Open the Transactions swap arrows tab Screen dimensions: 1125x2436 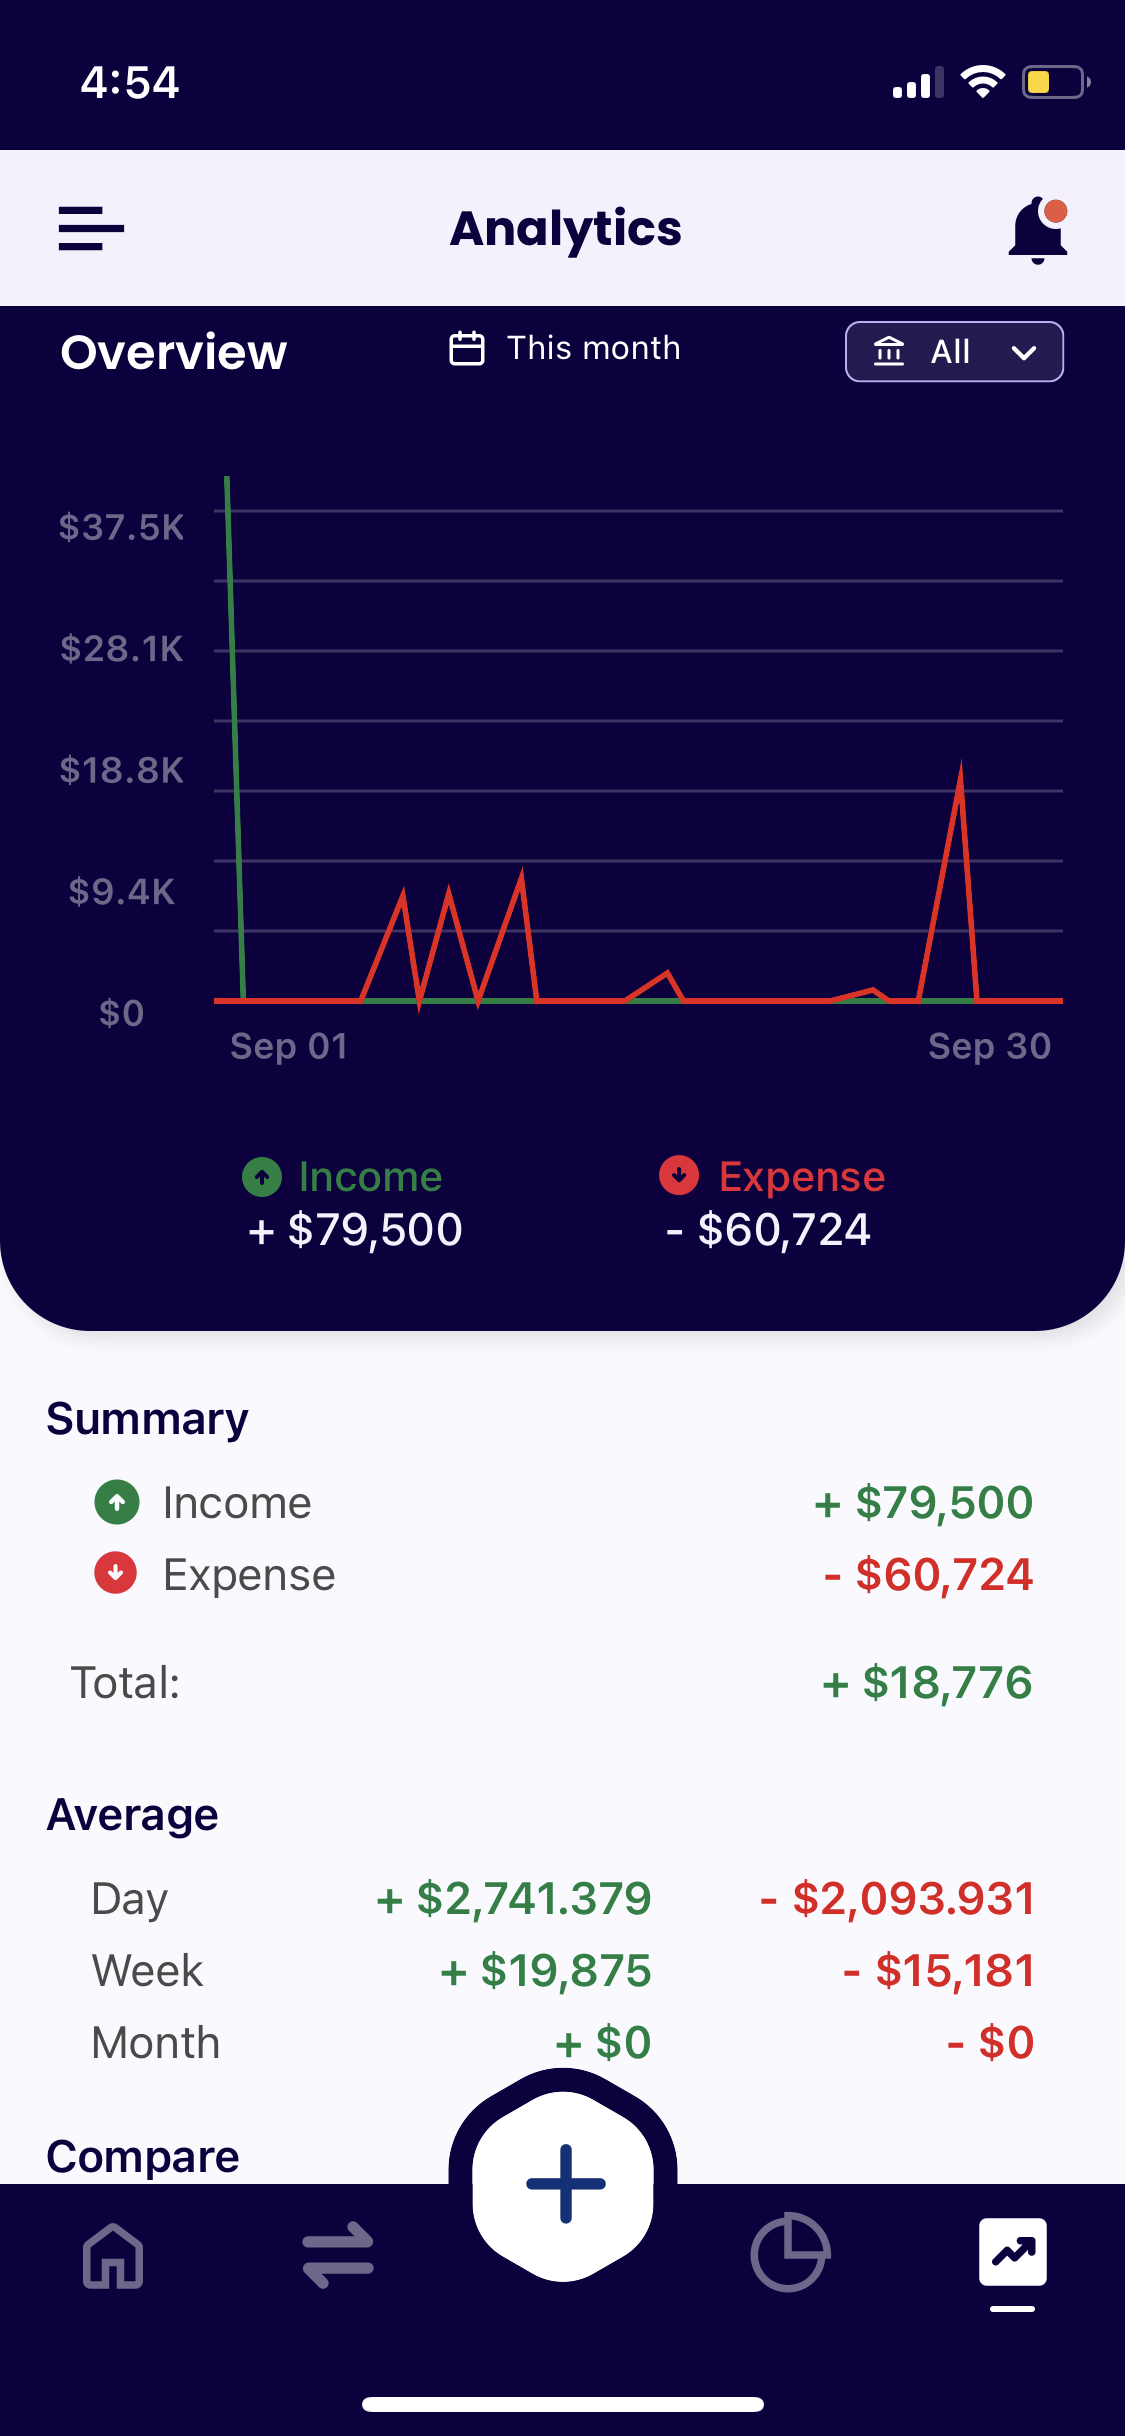coord(338,2256)
